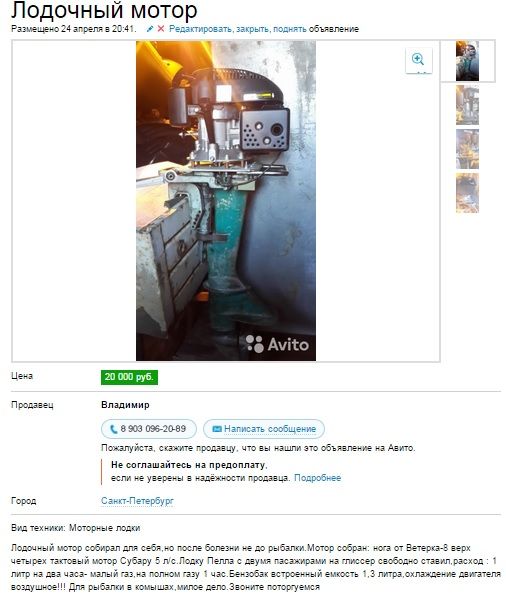Click the envelope message icon
506x607 pixels.
[x=217, y=429]
